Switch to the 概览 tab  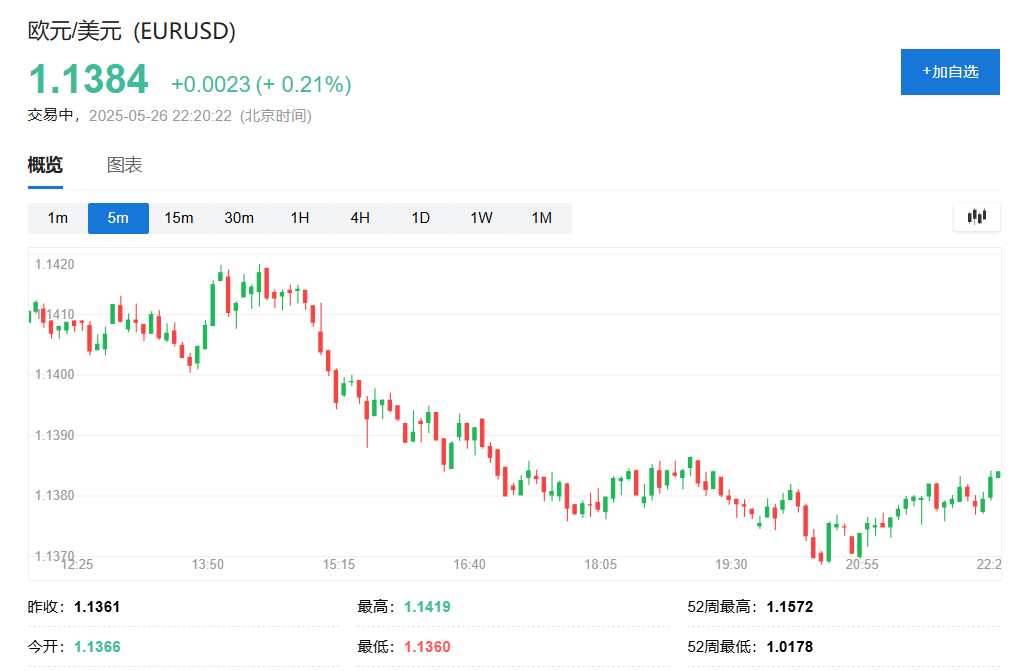click(45, 165)
